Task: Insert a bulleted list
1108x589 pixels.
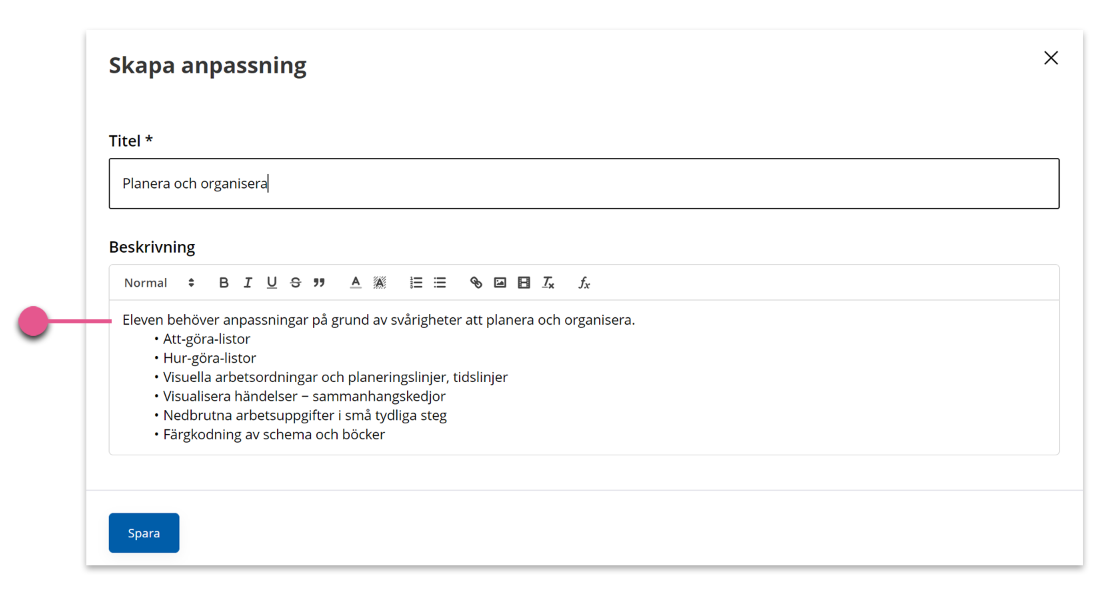Action: click(x=440, y=282)
